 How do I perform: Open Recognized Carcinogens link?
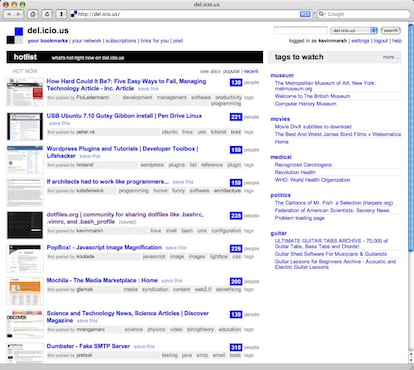click(303, 165)
